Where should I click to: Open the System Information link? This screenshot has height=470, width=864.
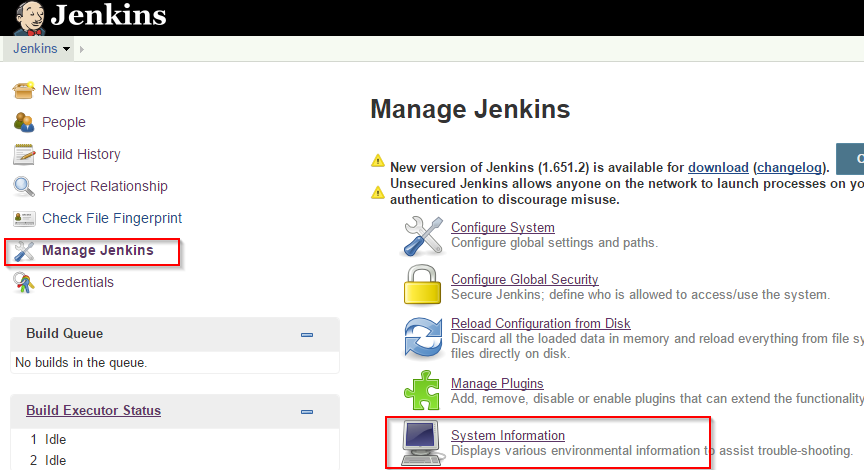[x=507, y=435]
